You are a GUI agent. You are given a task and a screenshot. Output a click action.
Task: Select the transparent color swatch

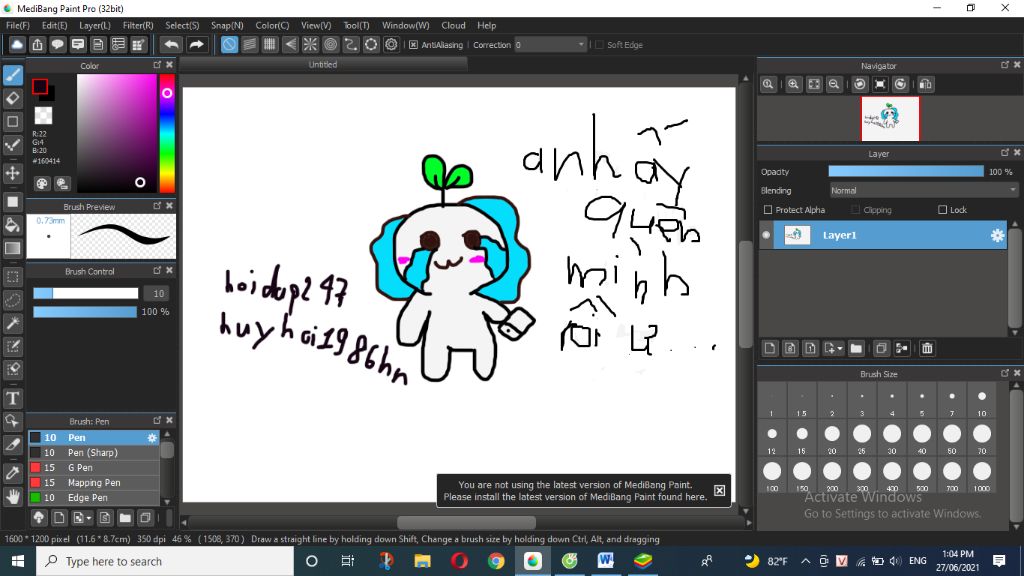pyautogui.click(x=43, y=116)
